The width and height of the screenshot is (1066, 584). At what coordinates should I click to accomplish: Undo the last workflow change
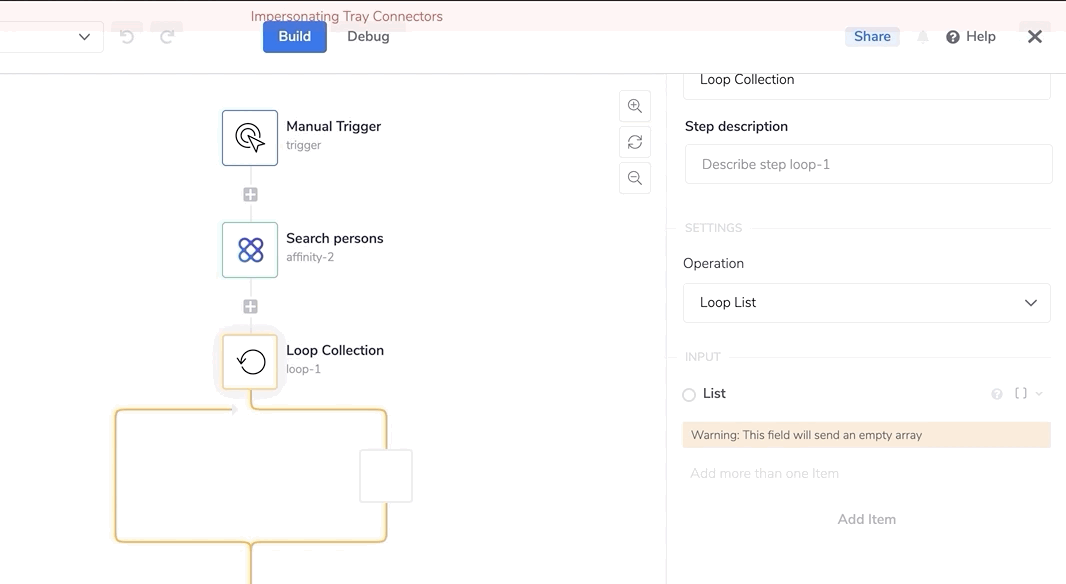pos(127,37)
